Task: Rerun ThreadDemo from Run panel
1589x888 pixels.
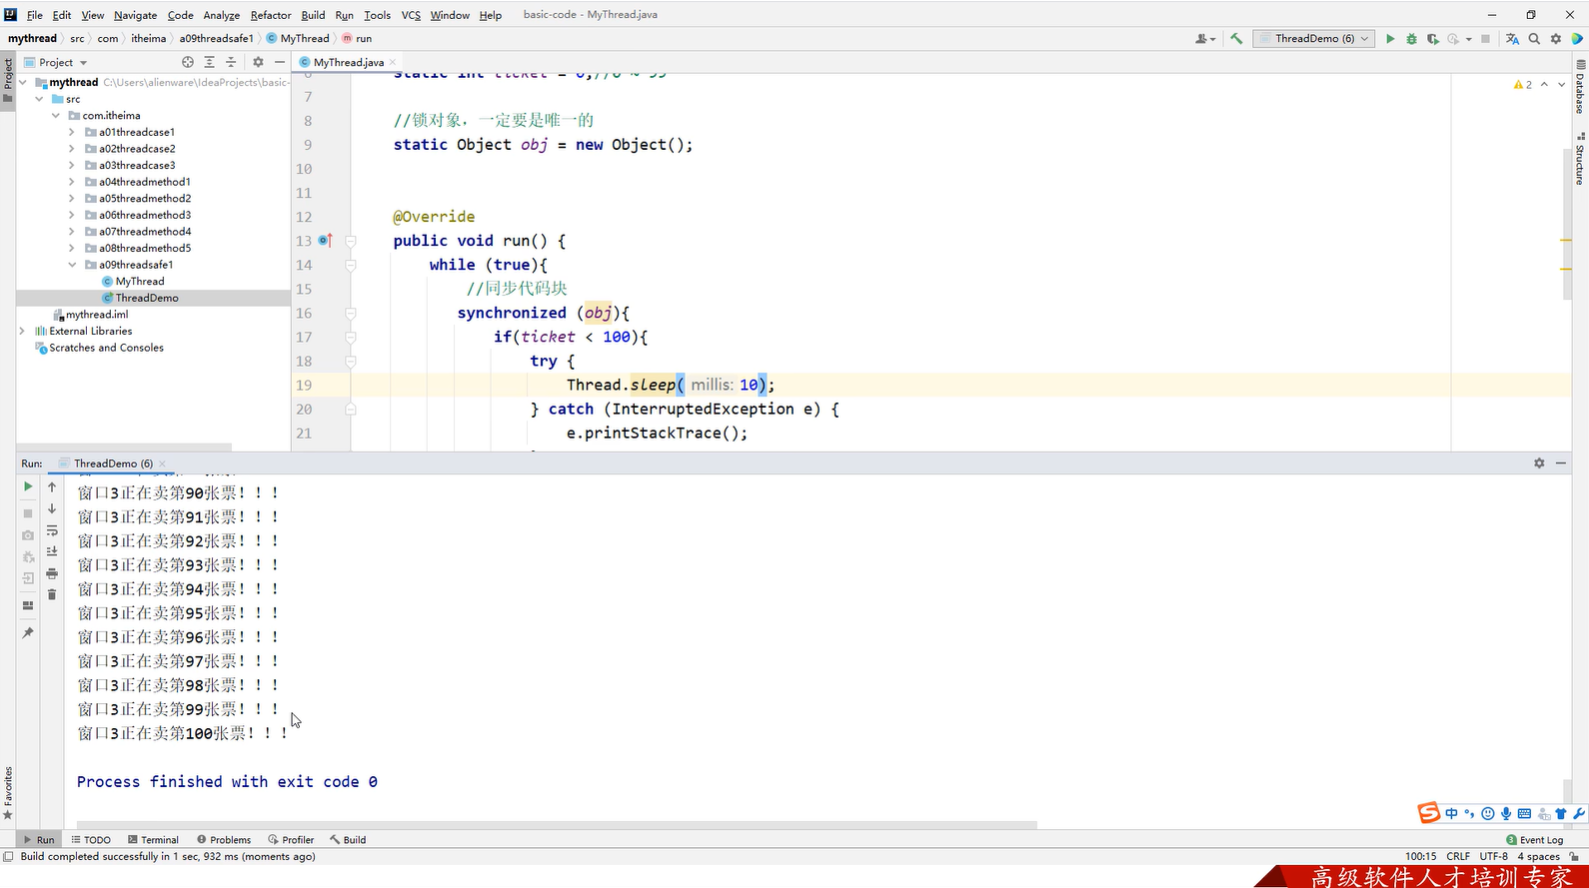Action: coord(28,487)
